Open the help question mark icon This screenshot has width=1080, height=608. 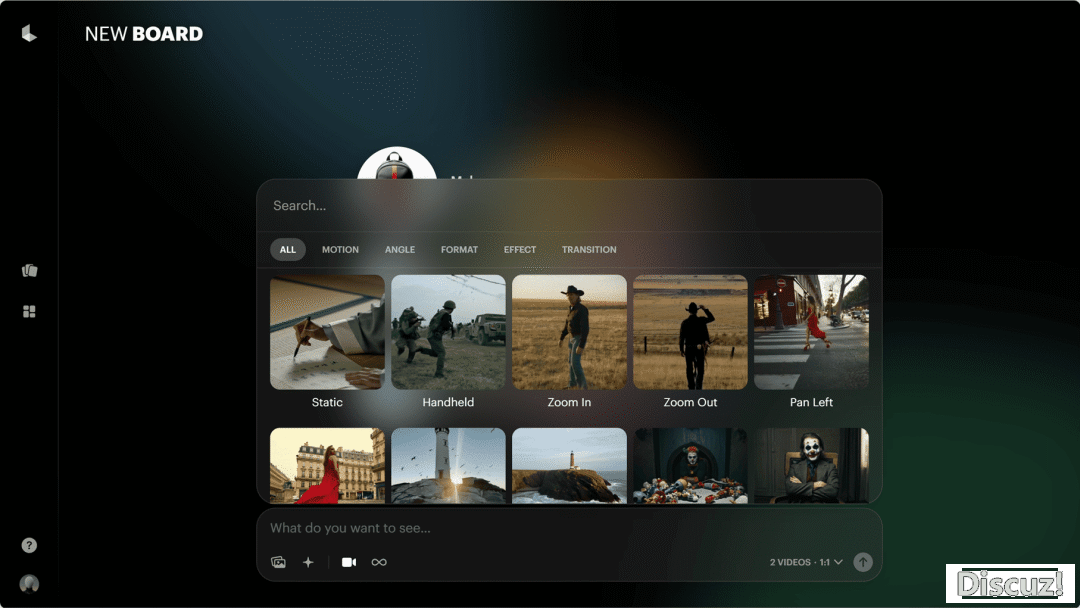[29, 546]
